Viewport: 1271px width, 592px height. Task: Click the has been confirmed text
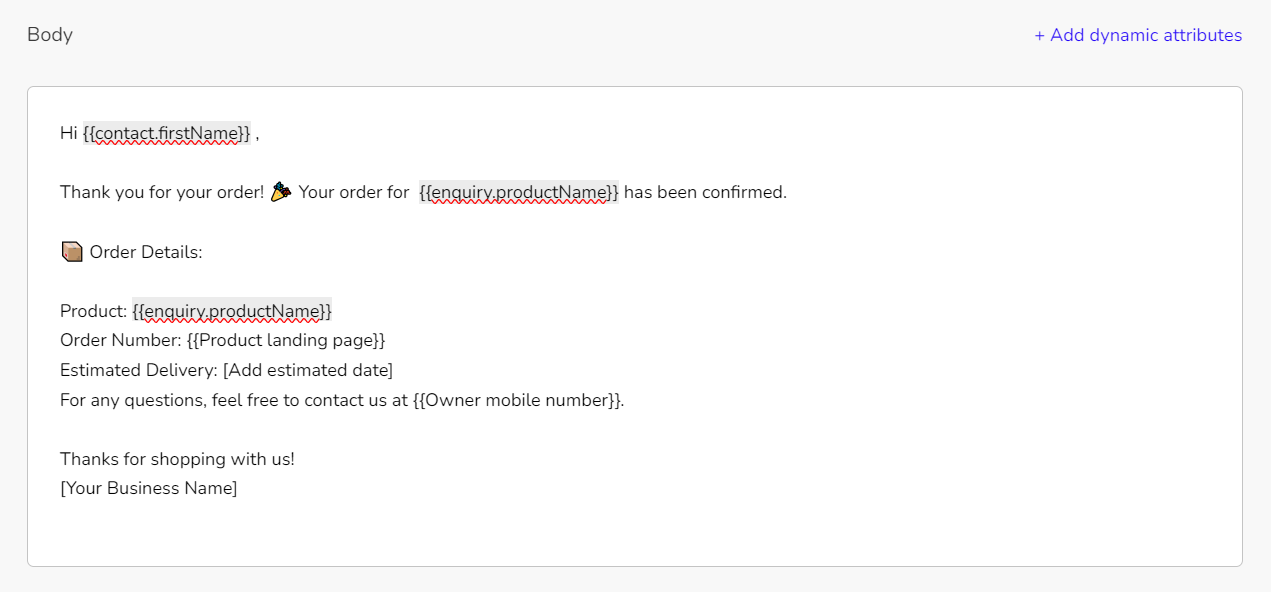point(705,192)
